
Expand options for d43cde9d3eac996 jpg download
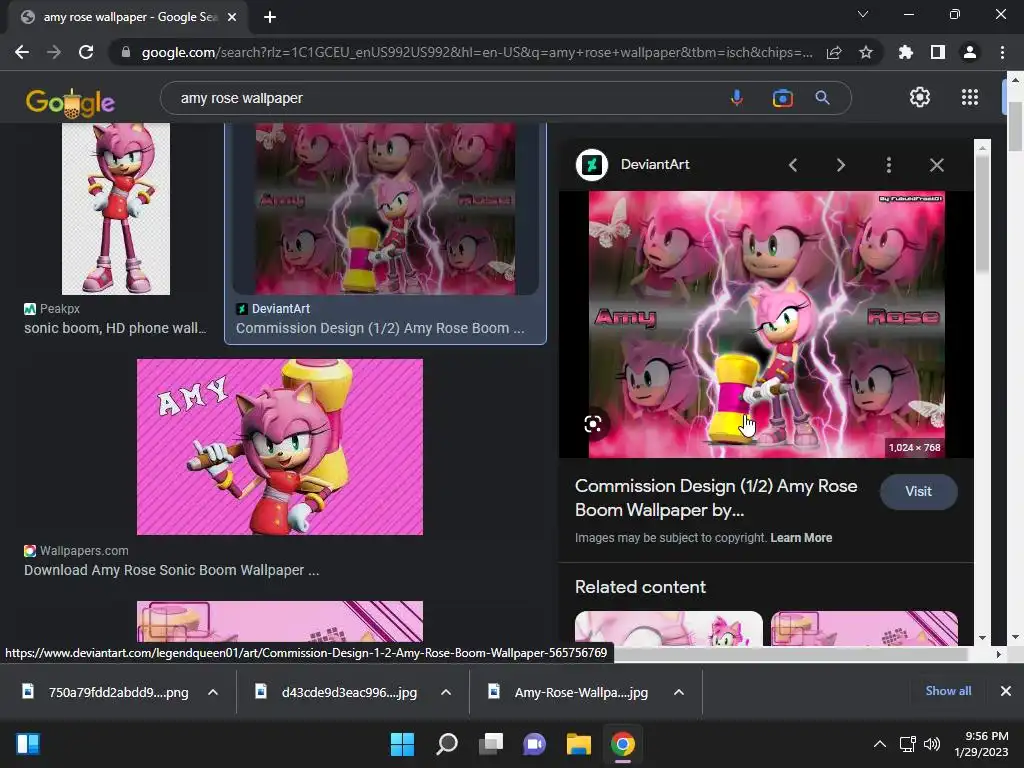pyautogui.click(x=446, y=692)
